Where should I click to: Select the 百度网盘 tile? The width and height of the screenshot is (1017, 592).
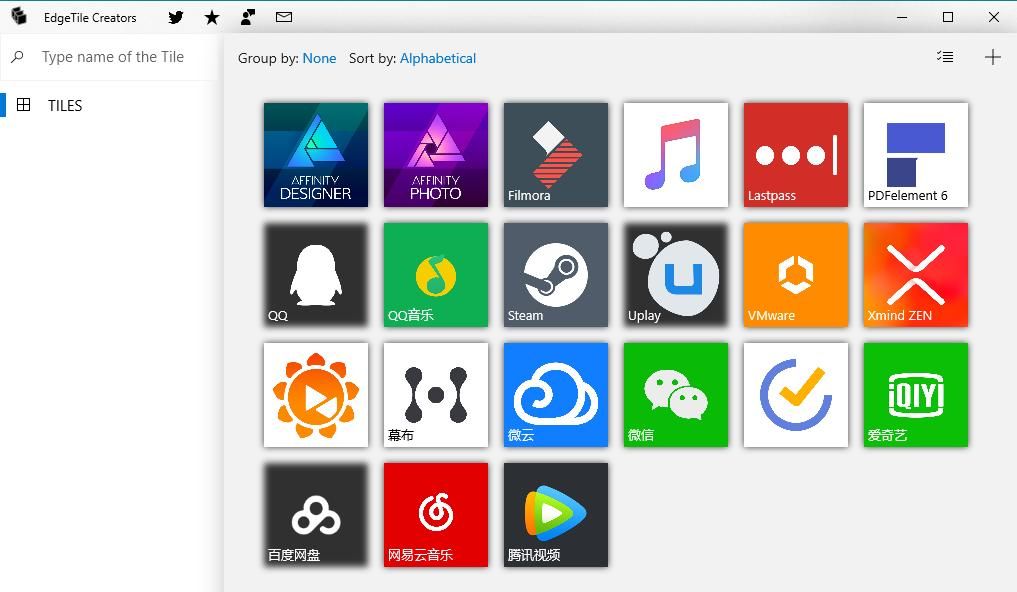coord(316,515)
